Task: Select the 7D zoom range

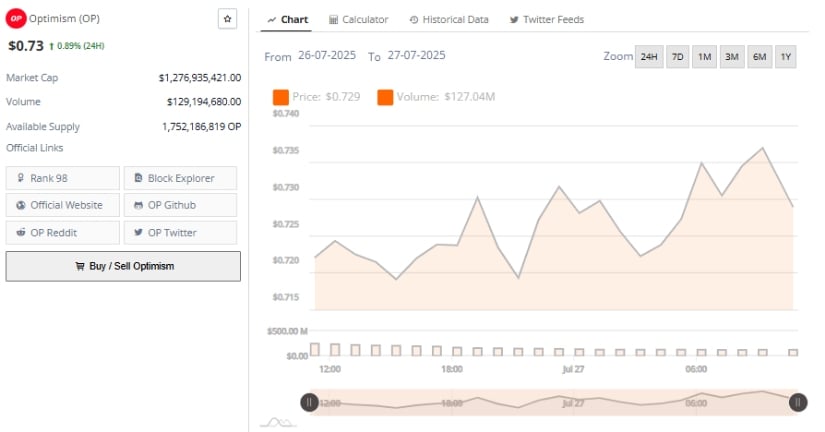Action: coord(678,57)
